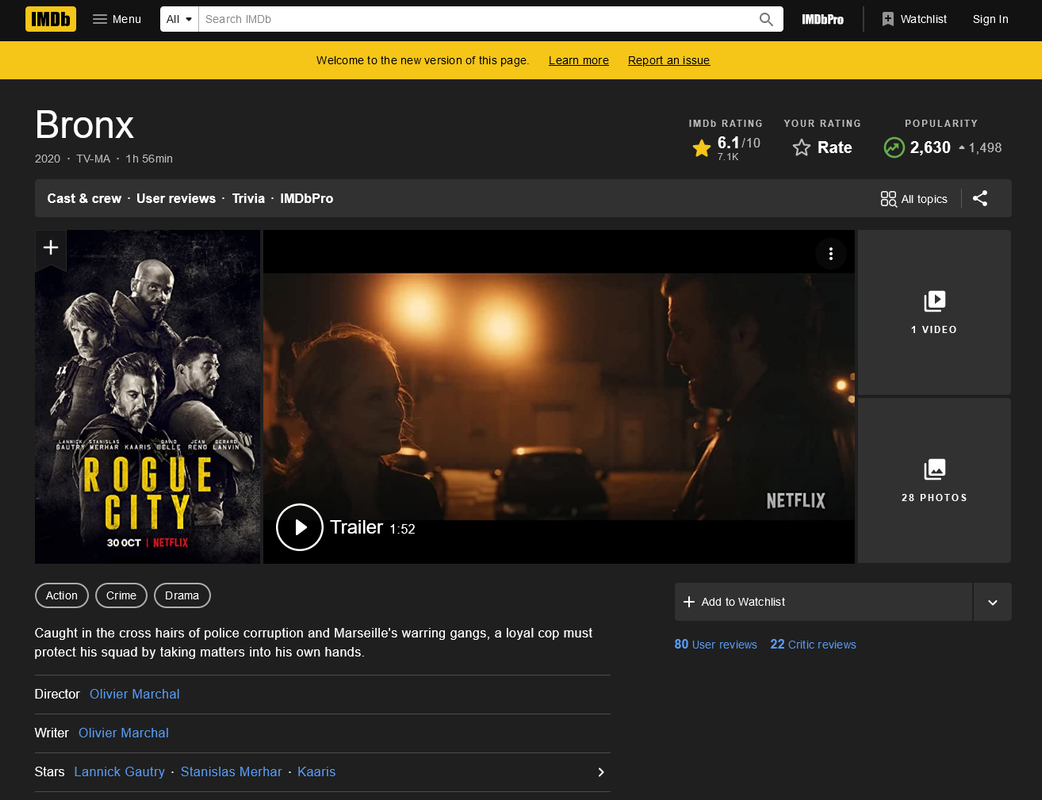This screenshot has width=1042, height=800.
Task: Click the 6.1/10 IMDb rating value
Action: [738, 143]
